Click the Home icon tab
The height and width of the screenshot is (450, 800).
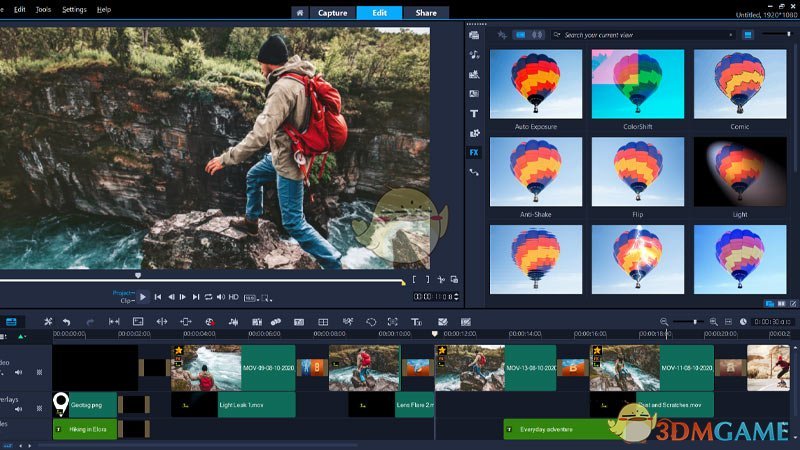[x=299, y=13]
